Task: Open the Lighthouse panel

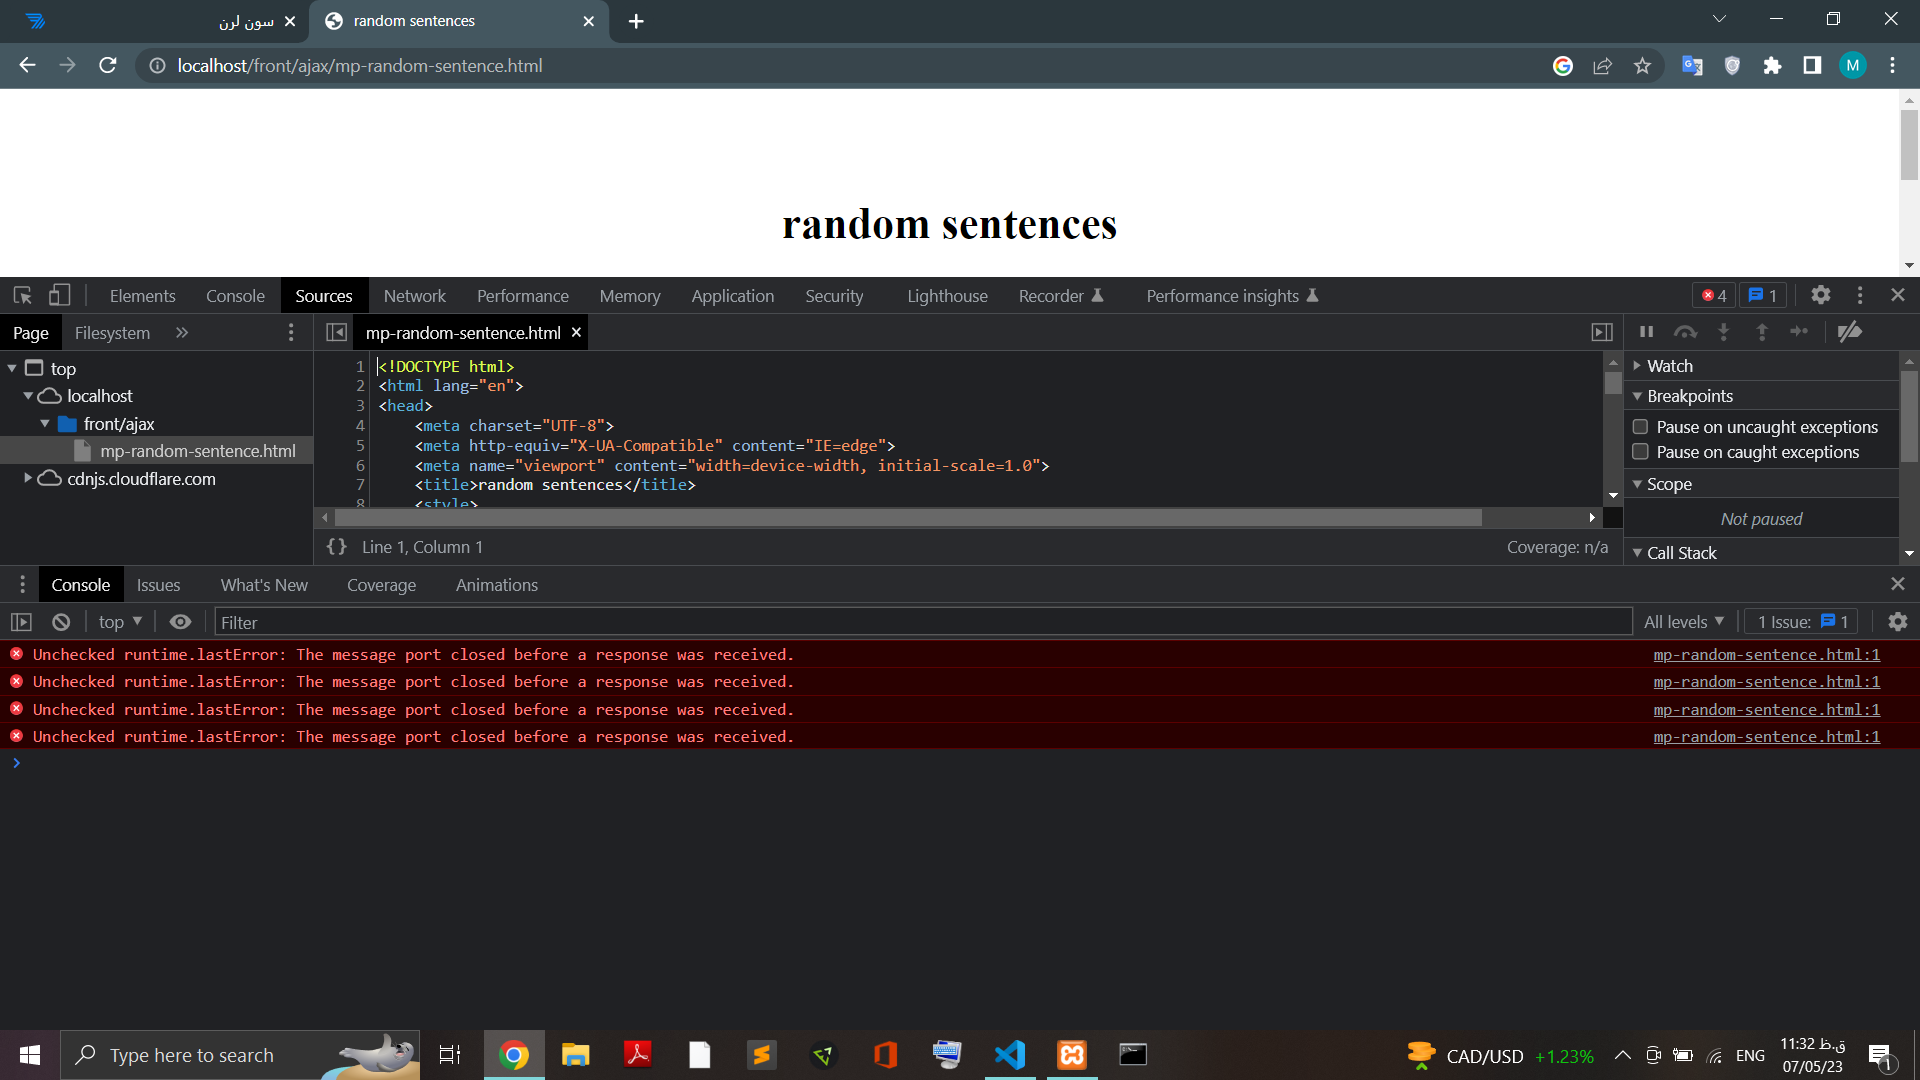Action: click(x=947, y=296)
